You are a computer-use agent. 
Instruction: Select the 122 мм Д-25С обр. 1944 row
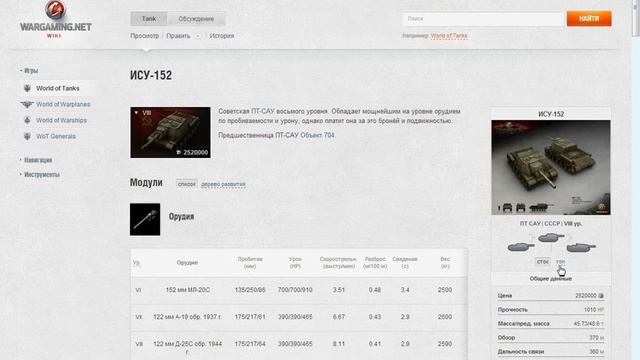pyautogui.click(x=299, y=346)
